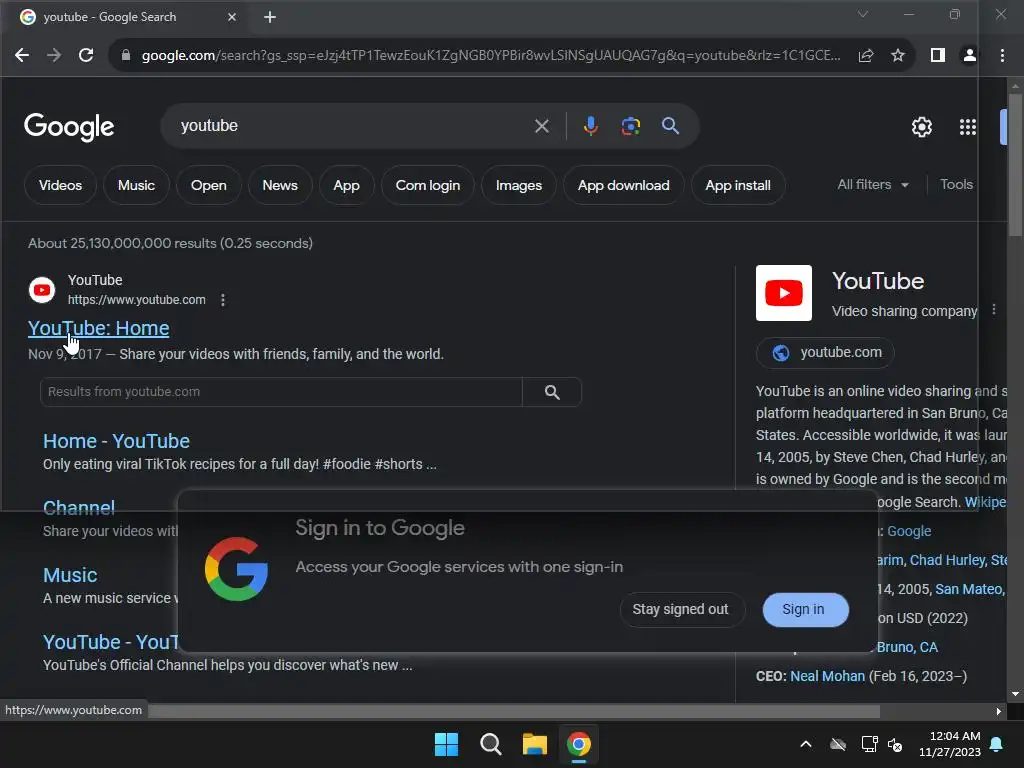Click the browser address bar URL
The image size is (1024, 768).
coord(490,56)
